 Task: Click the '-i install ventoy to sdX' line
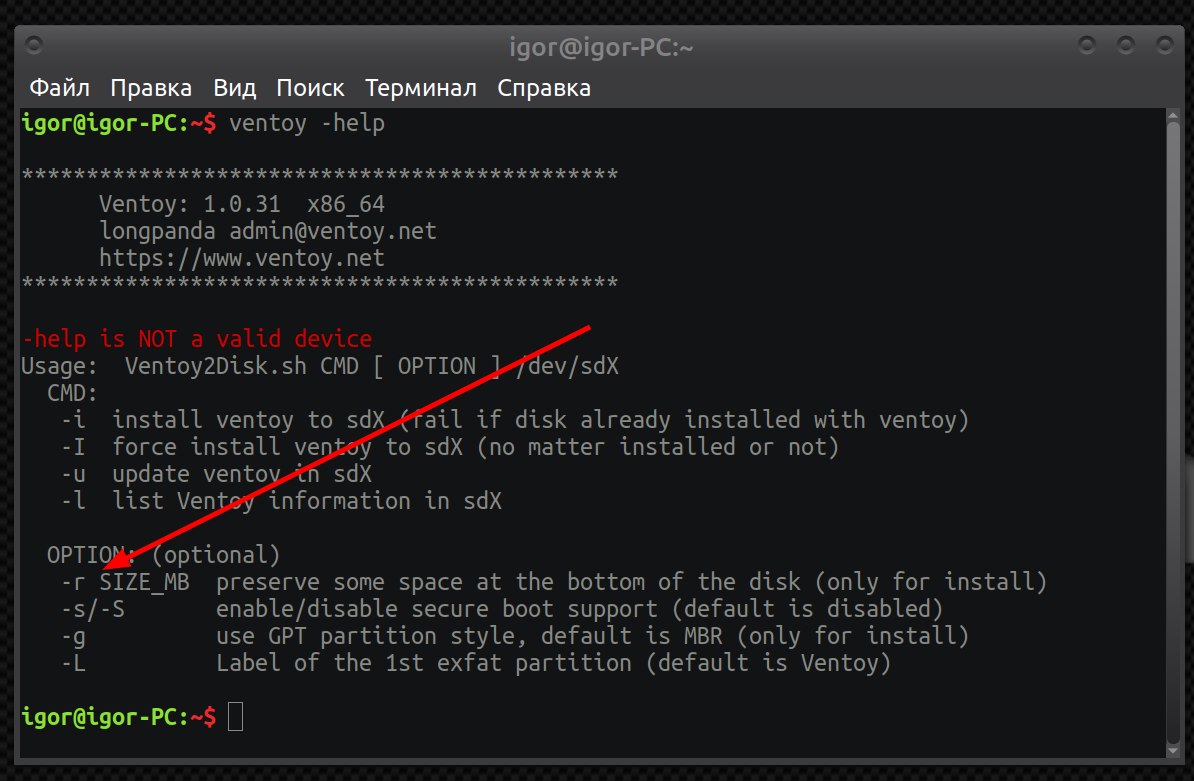(x=515, y=419)
